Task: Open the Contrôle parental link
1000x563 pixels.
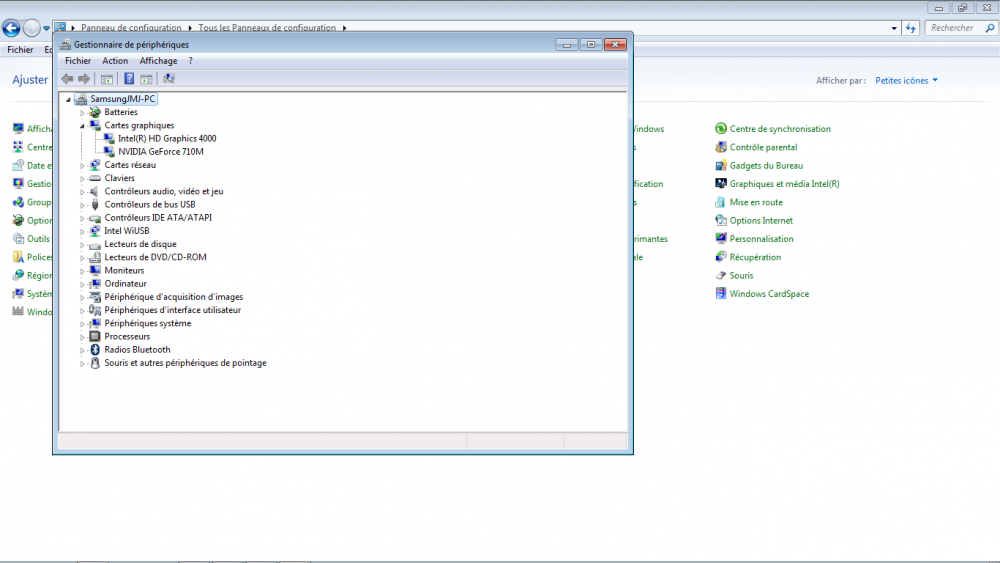Action: point(763,147)
